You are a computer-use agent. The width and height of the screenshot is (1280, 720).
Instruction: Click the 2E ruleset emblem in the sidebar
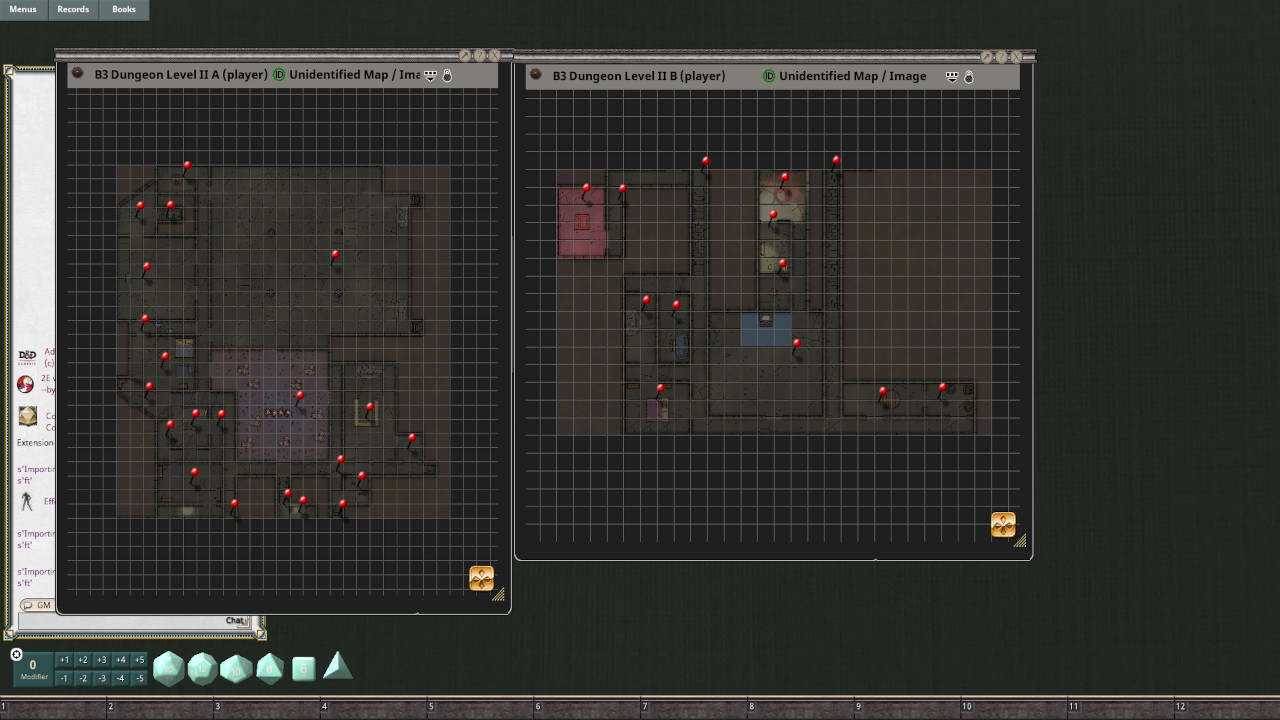25,385
